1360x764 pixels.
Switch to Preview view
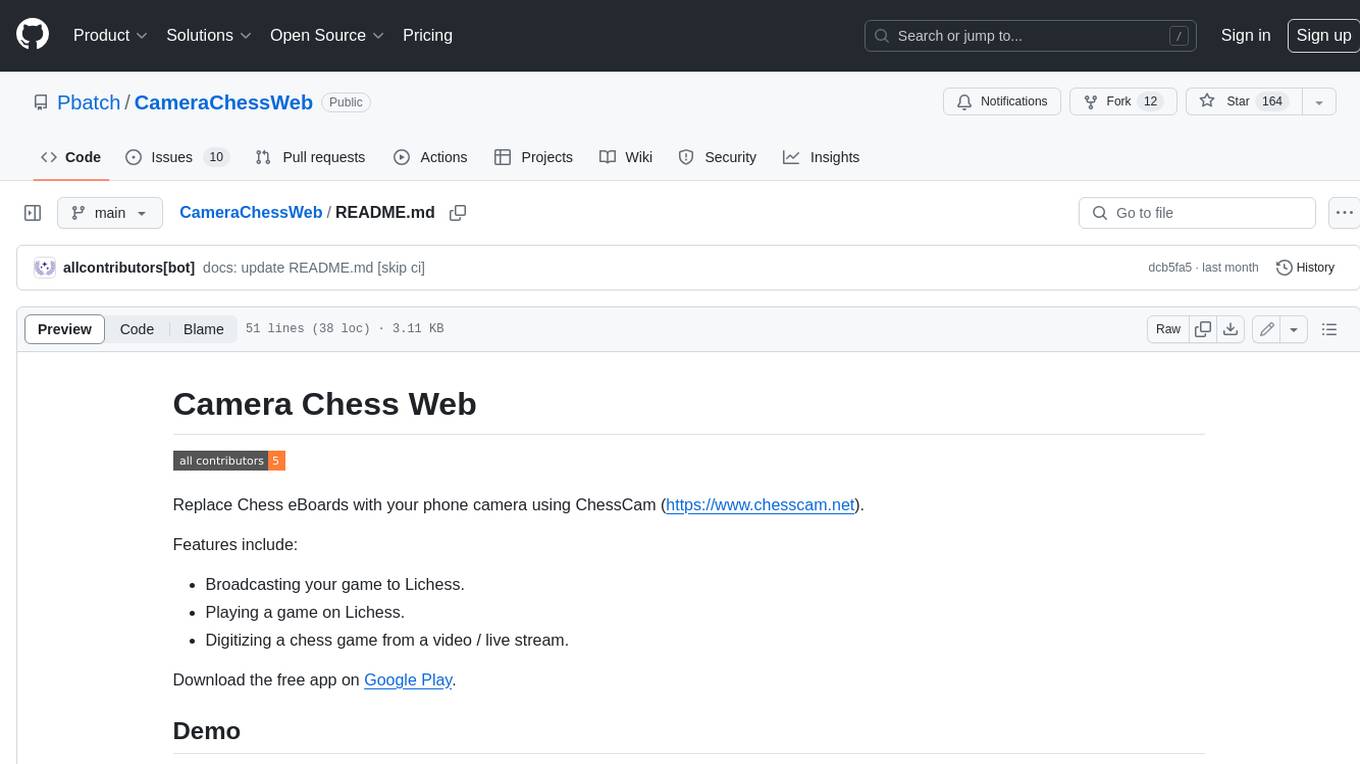coord(65,329)
